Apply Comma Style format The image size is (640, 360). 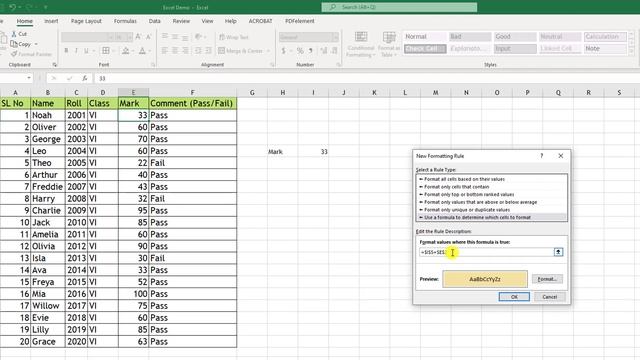311,51
